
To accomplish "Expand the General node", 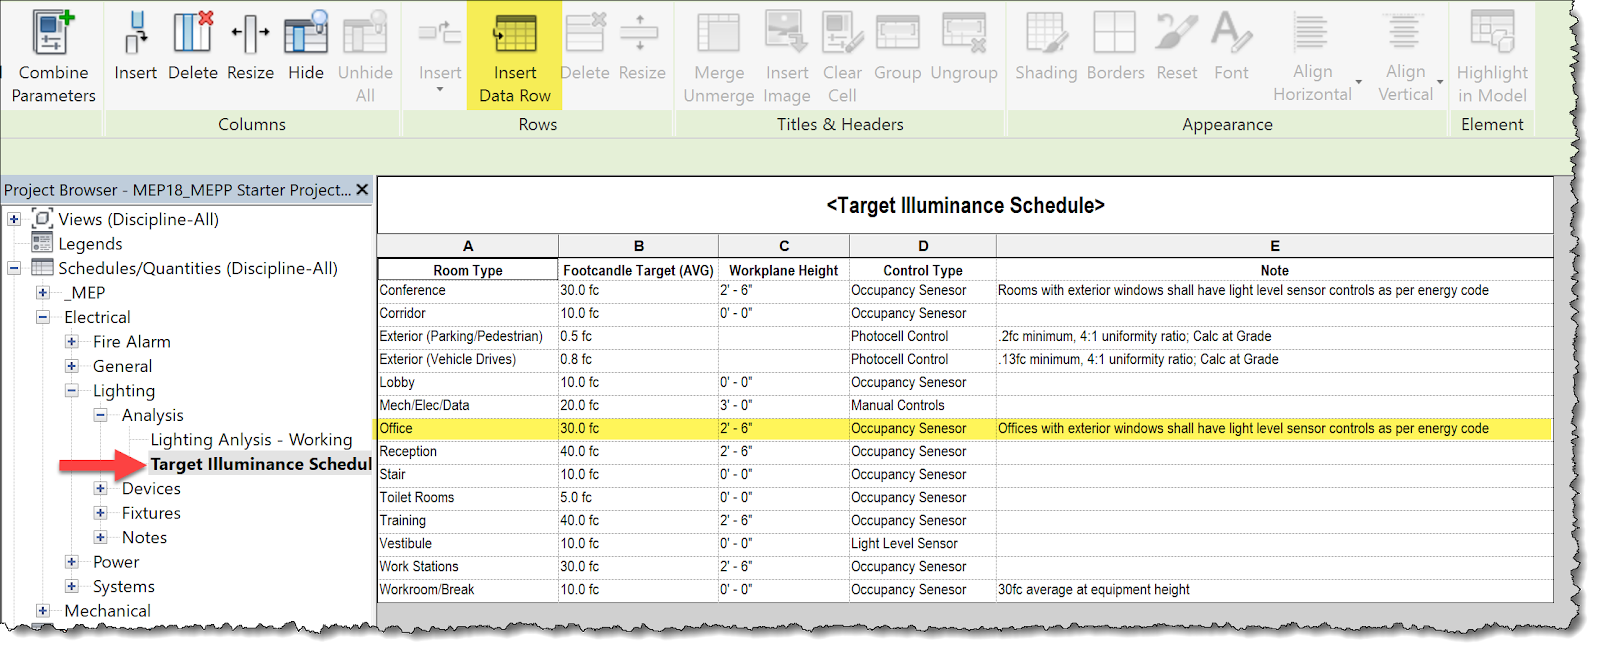I will coord(72,366).
